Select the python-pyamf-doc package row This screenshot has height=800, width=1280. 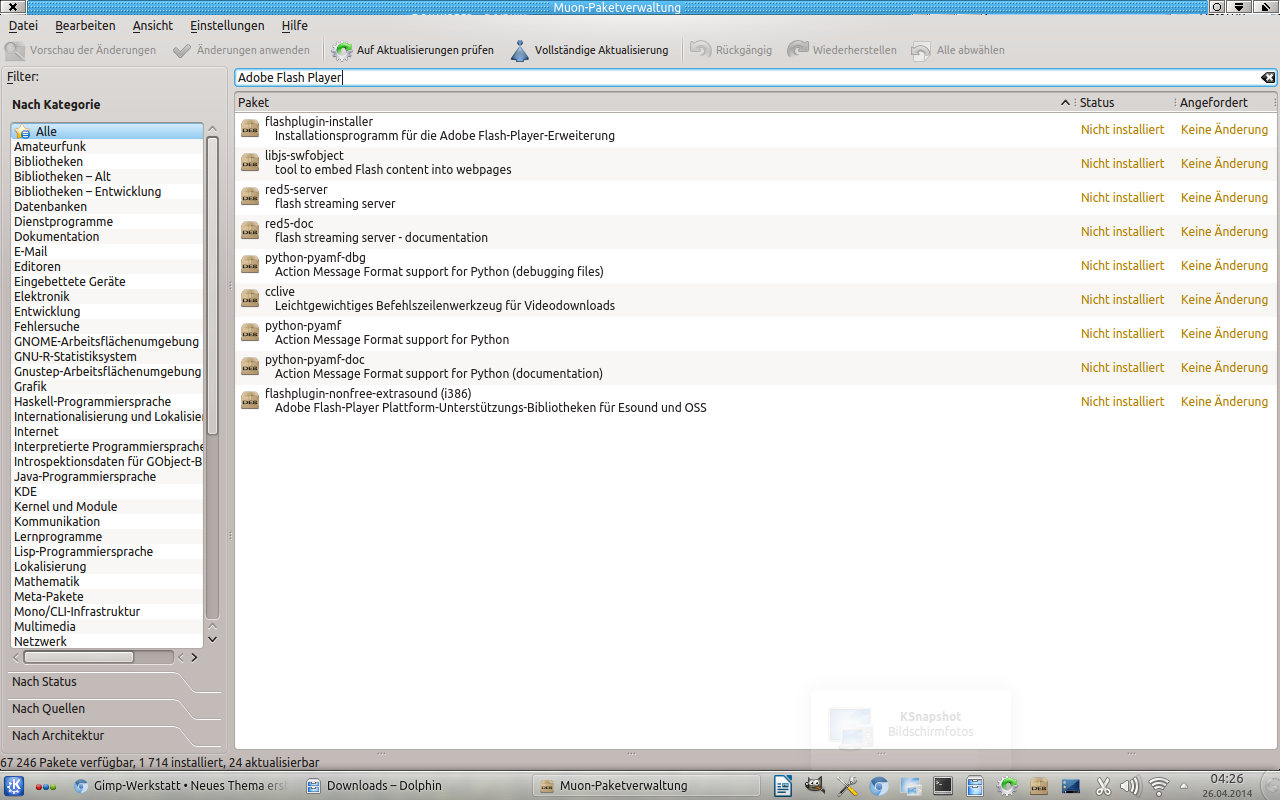(756, 367)
